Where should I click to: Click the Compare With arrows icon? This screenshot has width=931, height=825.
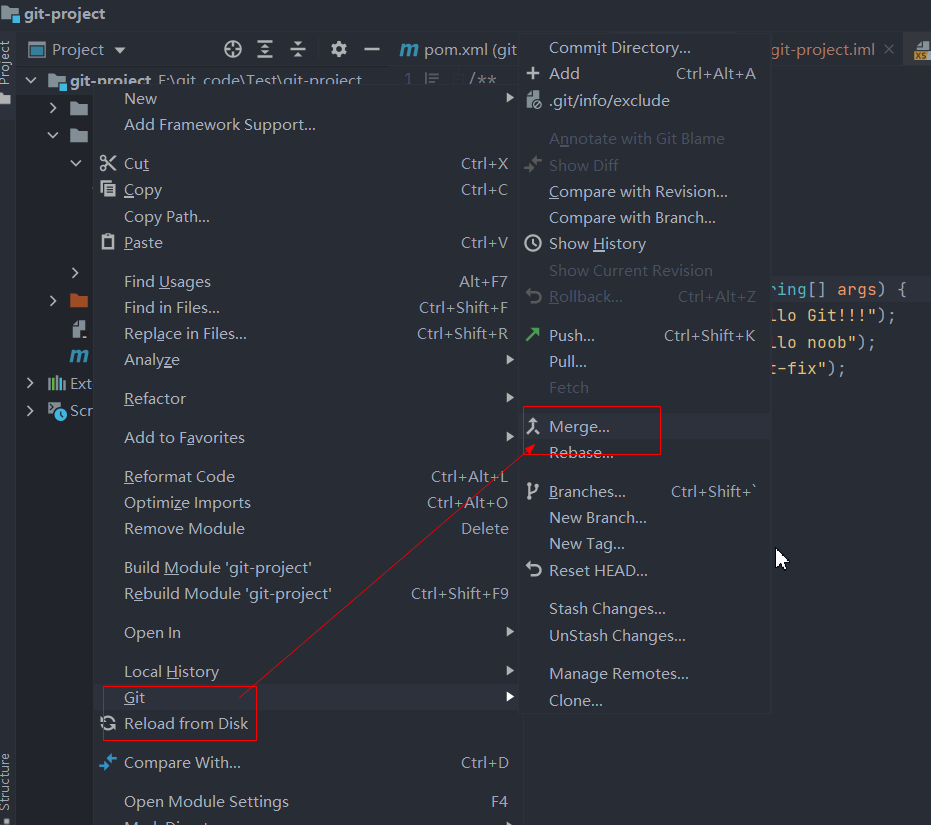[108, 762]
